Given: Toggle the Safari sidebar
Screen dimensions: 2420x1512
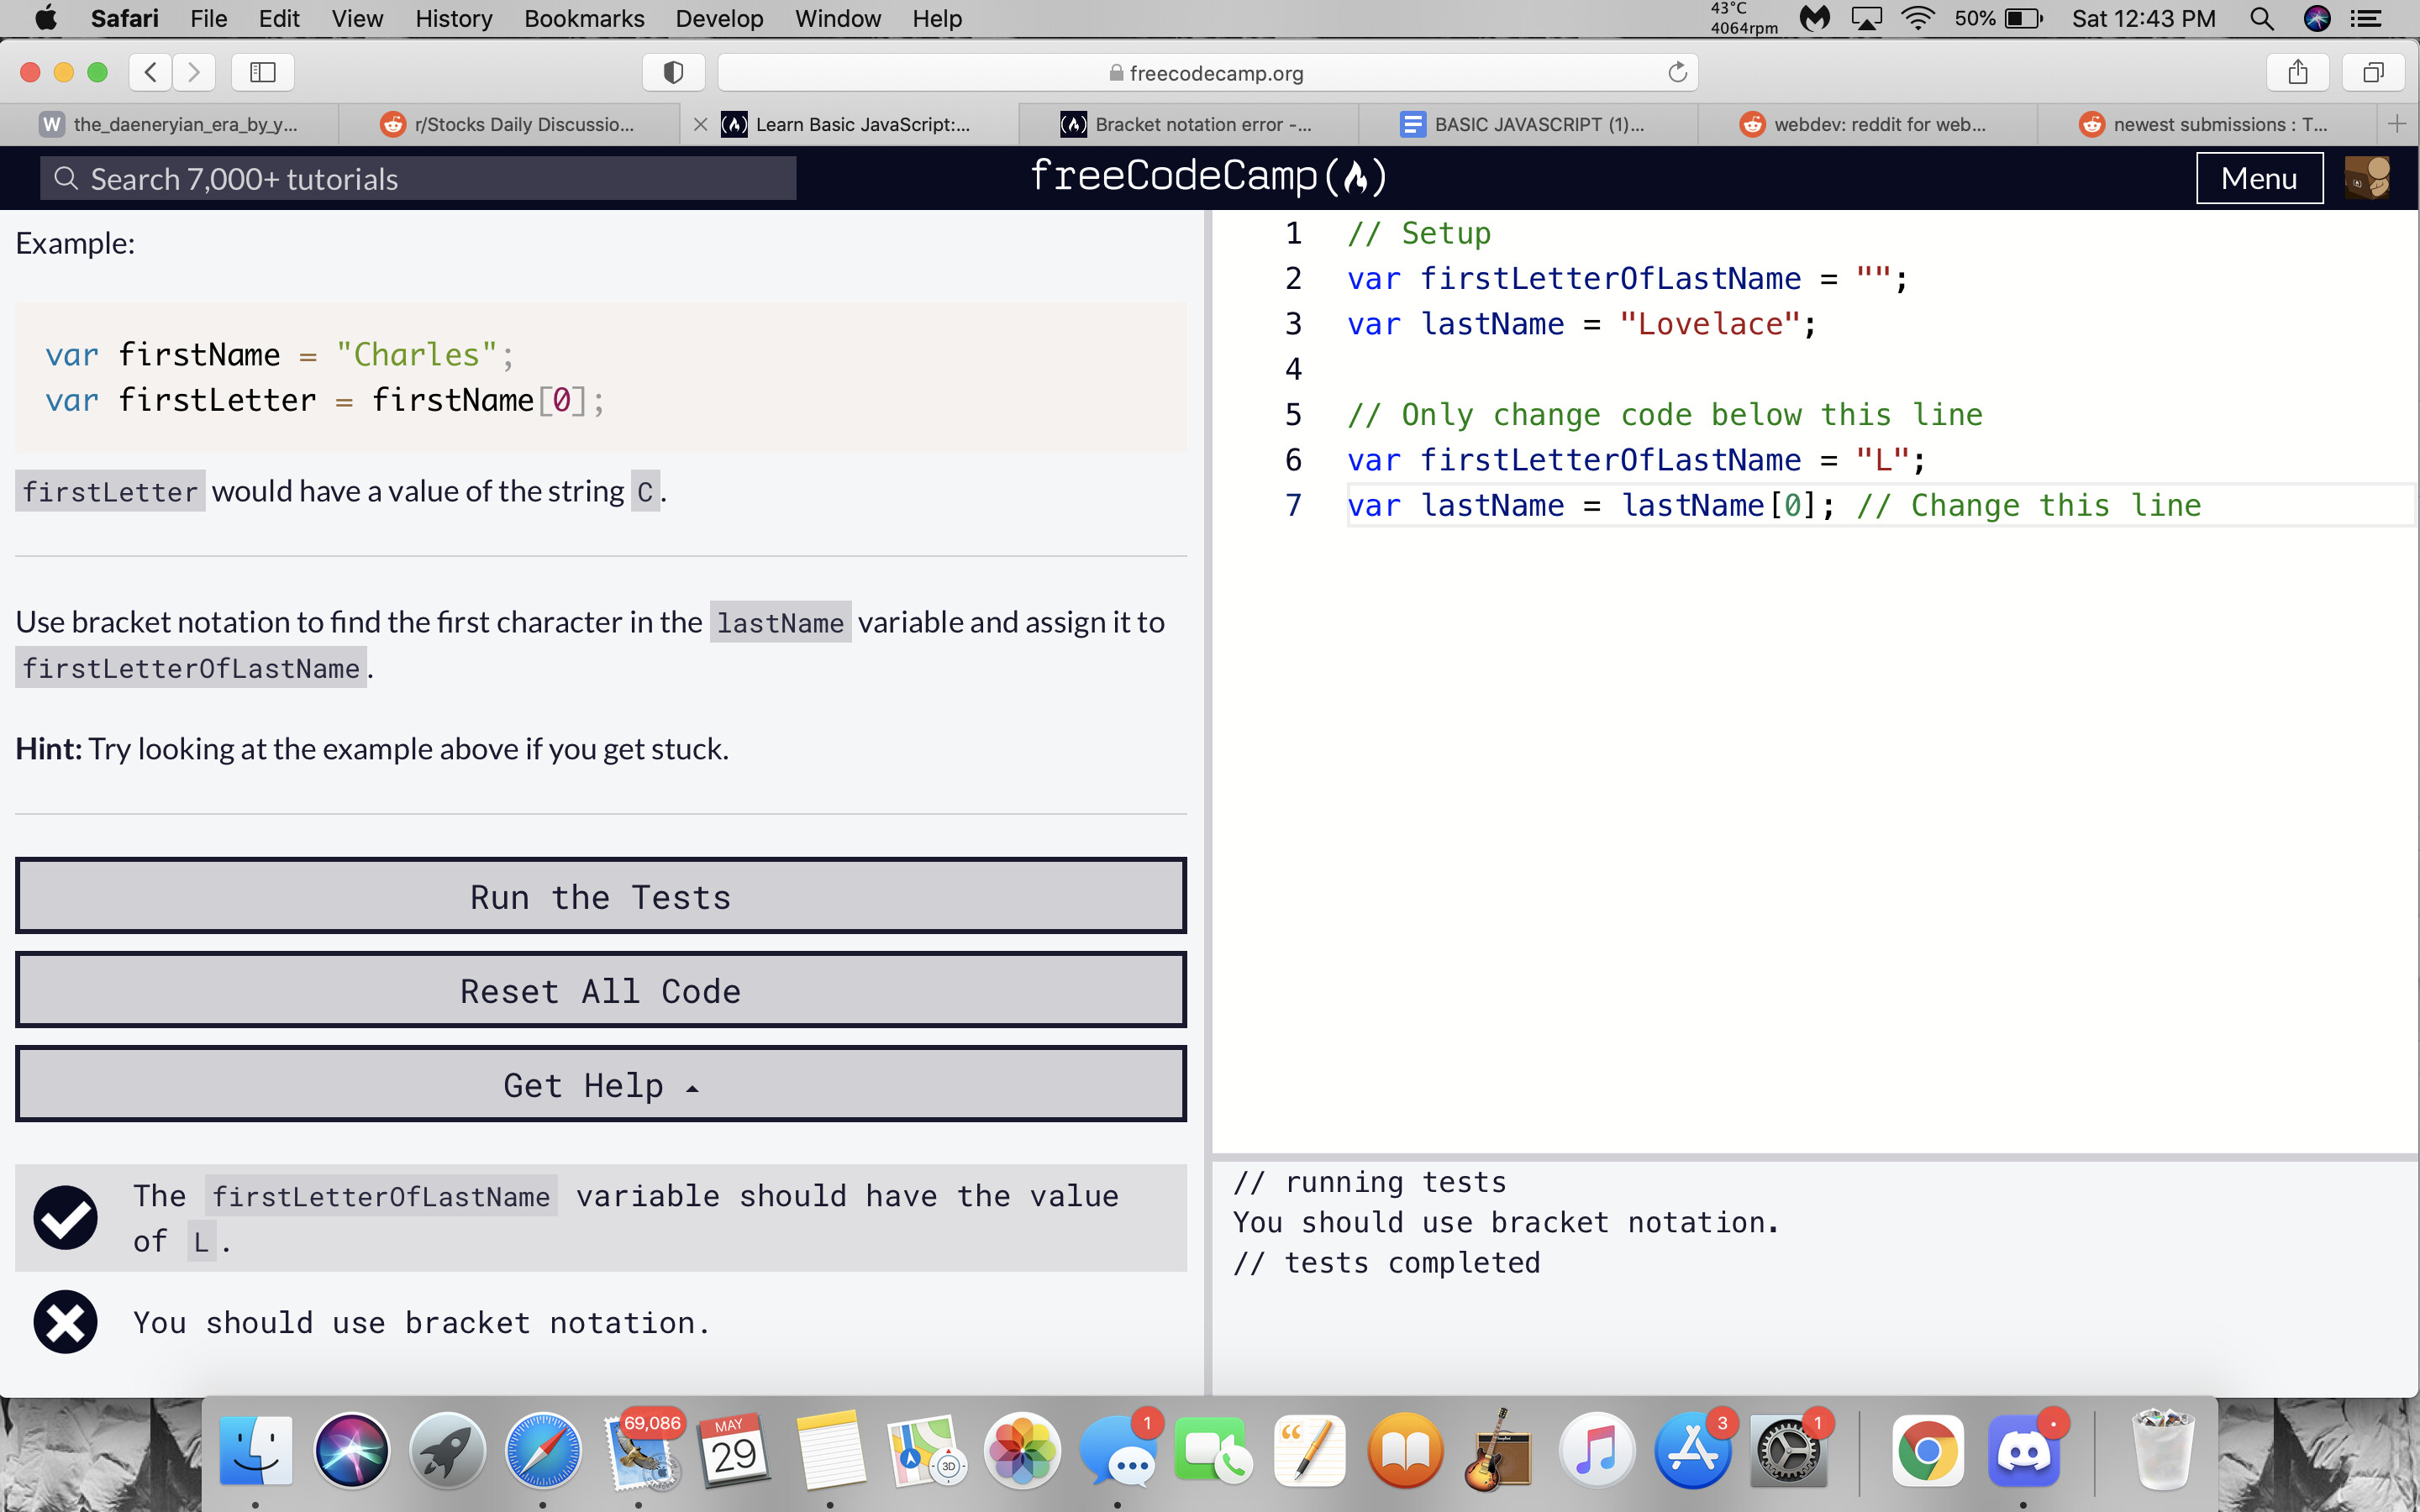Looking at the screenshot, I should pyautogui.click(x=261, y=72).
